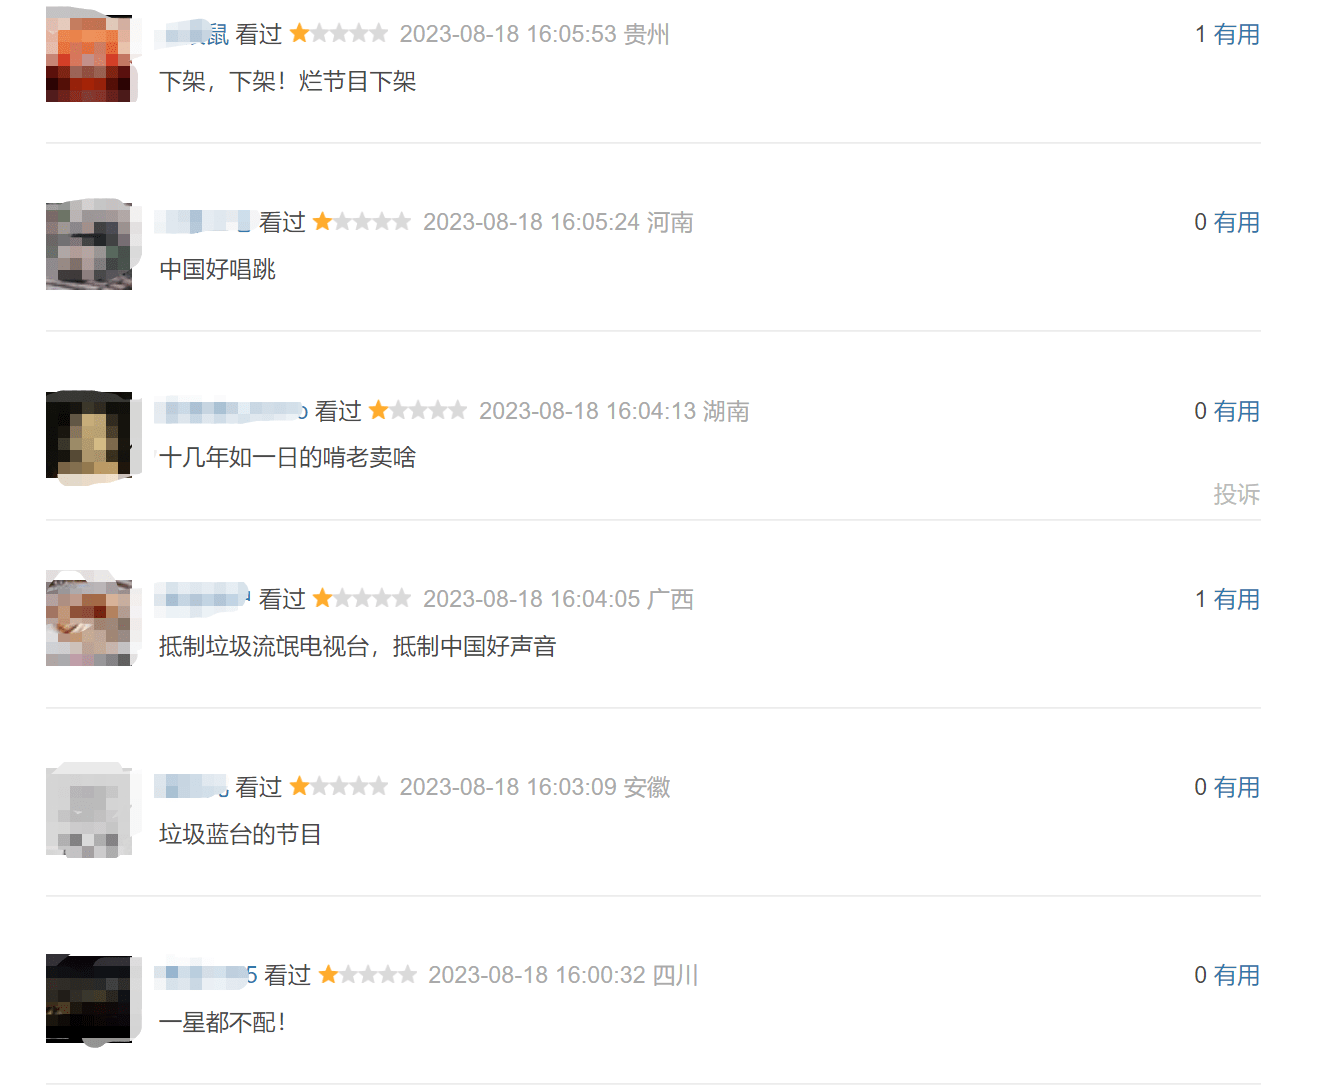
Task: Open avatar of the Henan reviewer
Action: point(89,246)
